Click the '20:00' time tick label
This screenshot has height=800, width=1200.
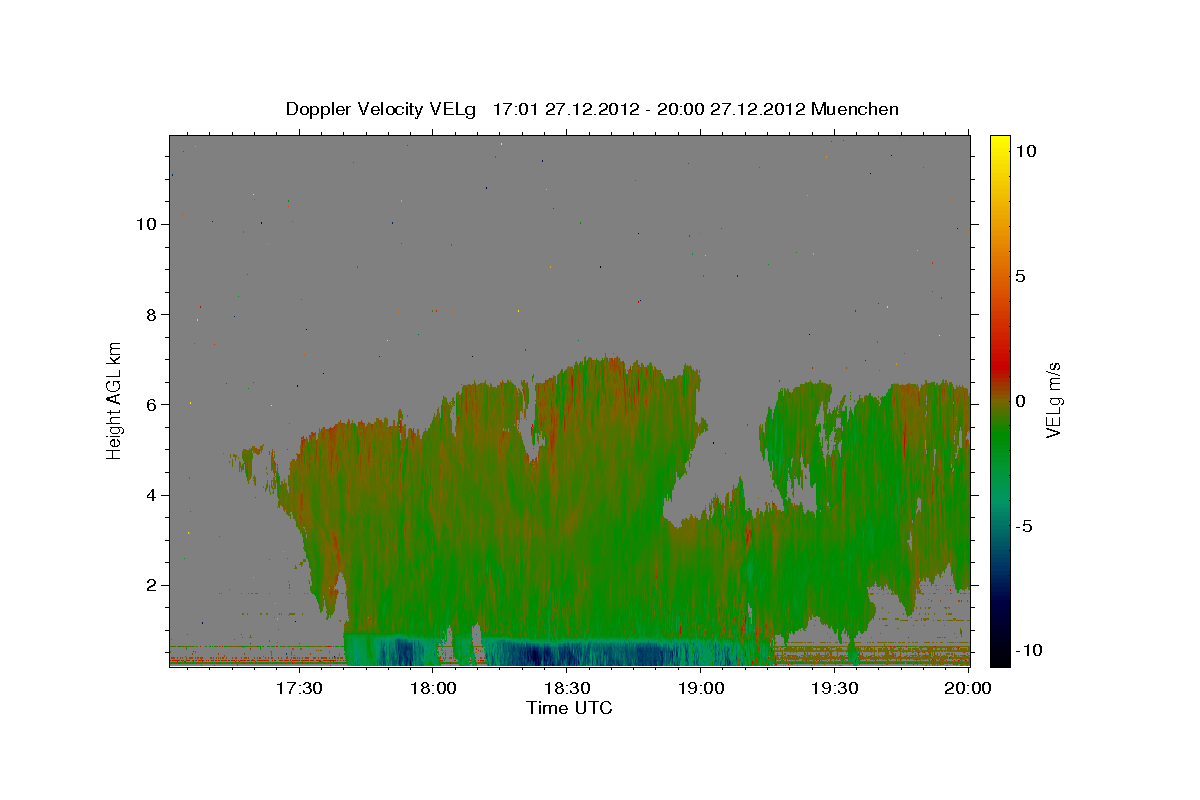(x=968, y=688)
